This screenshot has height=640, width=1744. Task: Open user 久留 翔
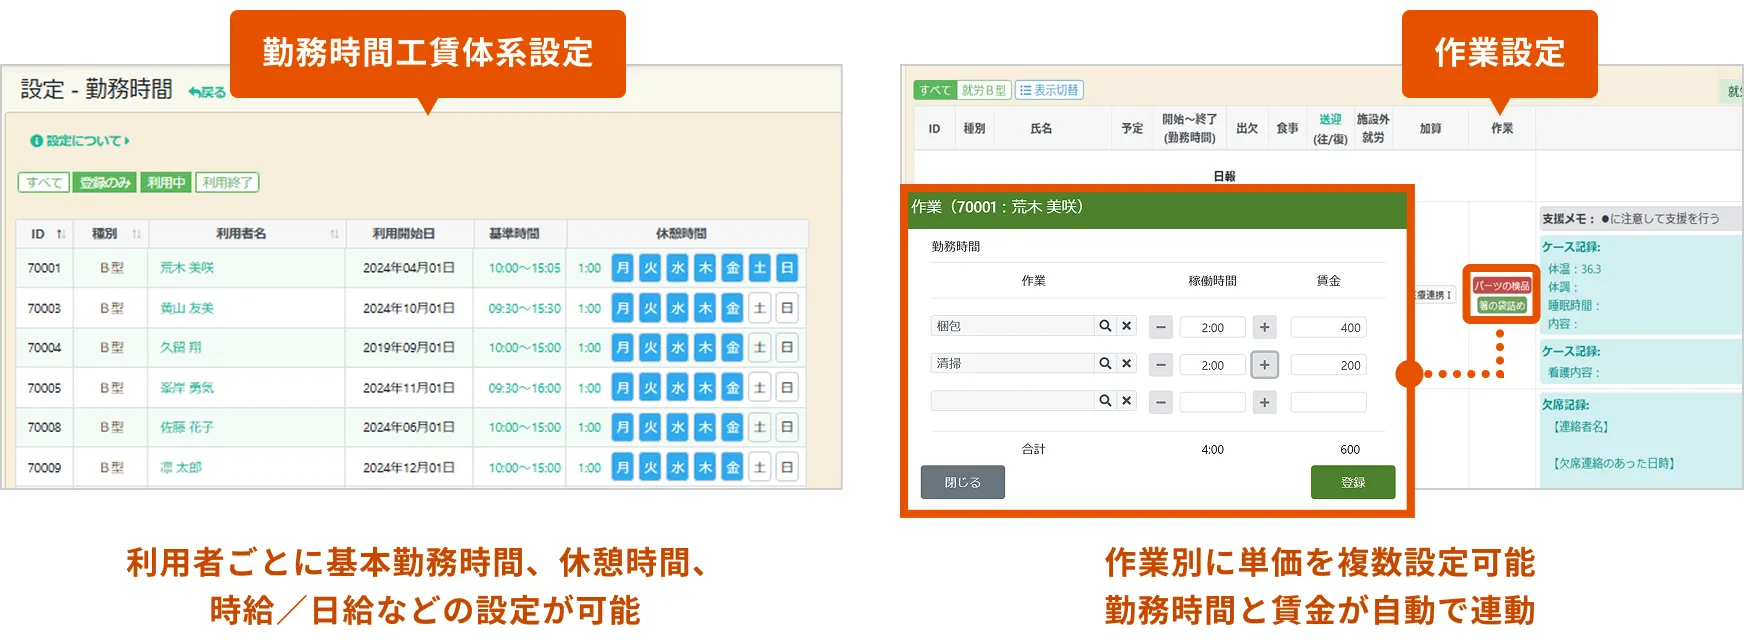(181, 347)
